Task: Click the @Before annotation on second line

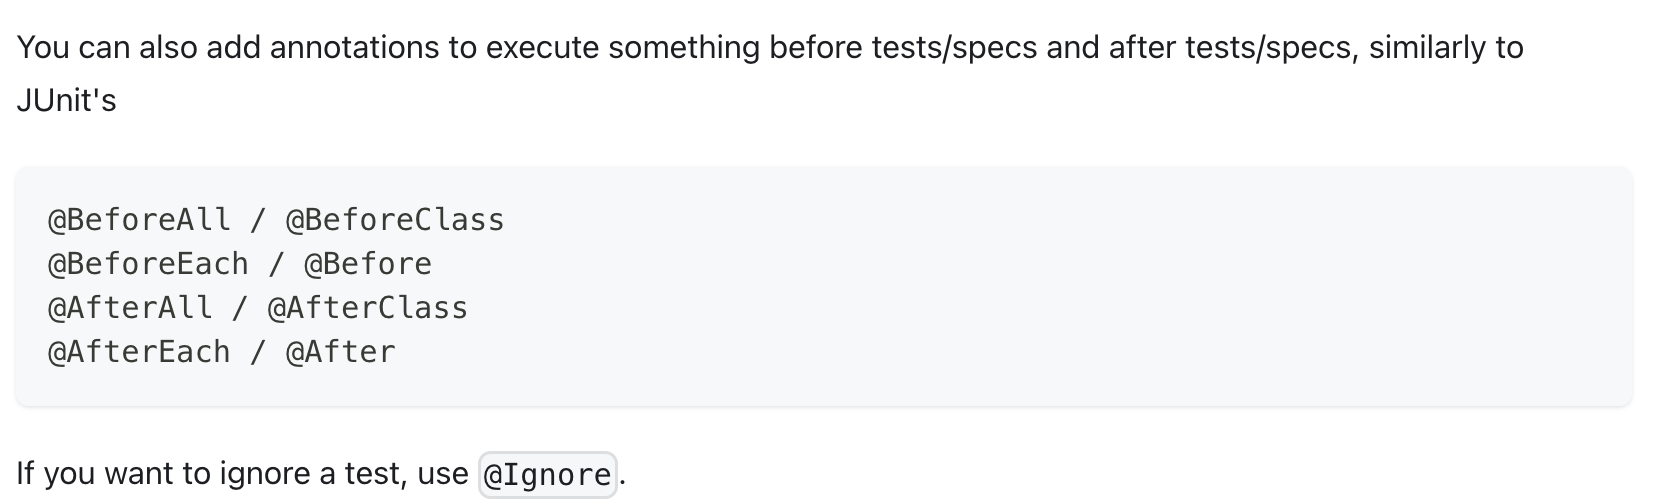Action: (x=368, y=264)
